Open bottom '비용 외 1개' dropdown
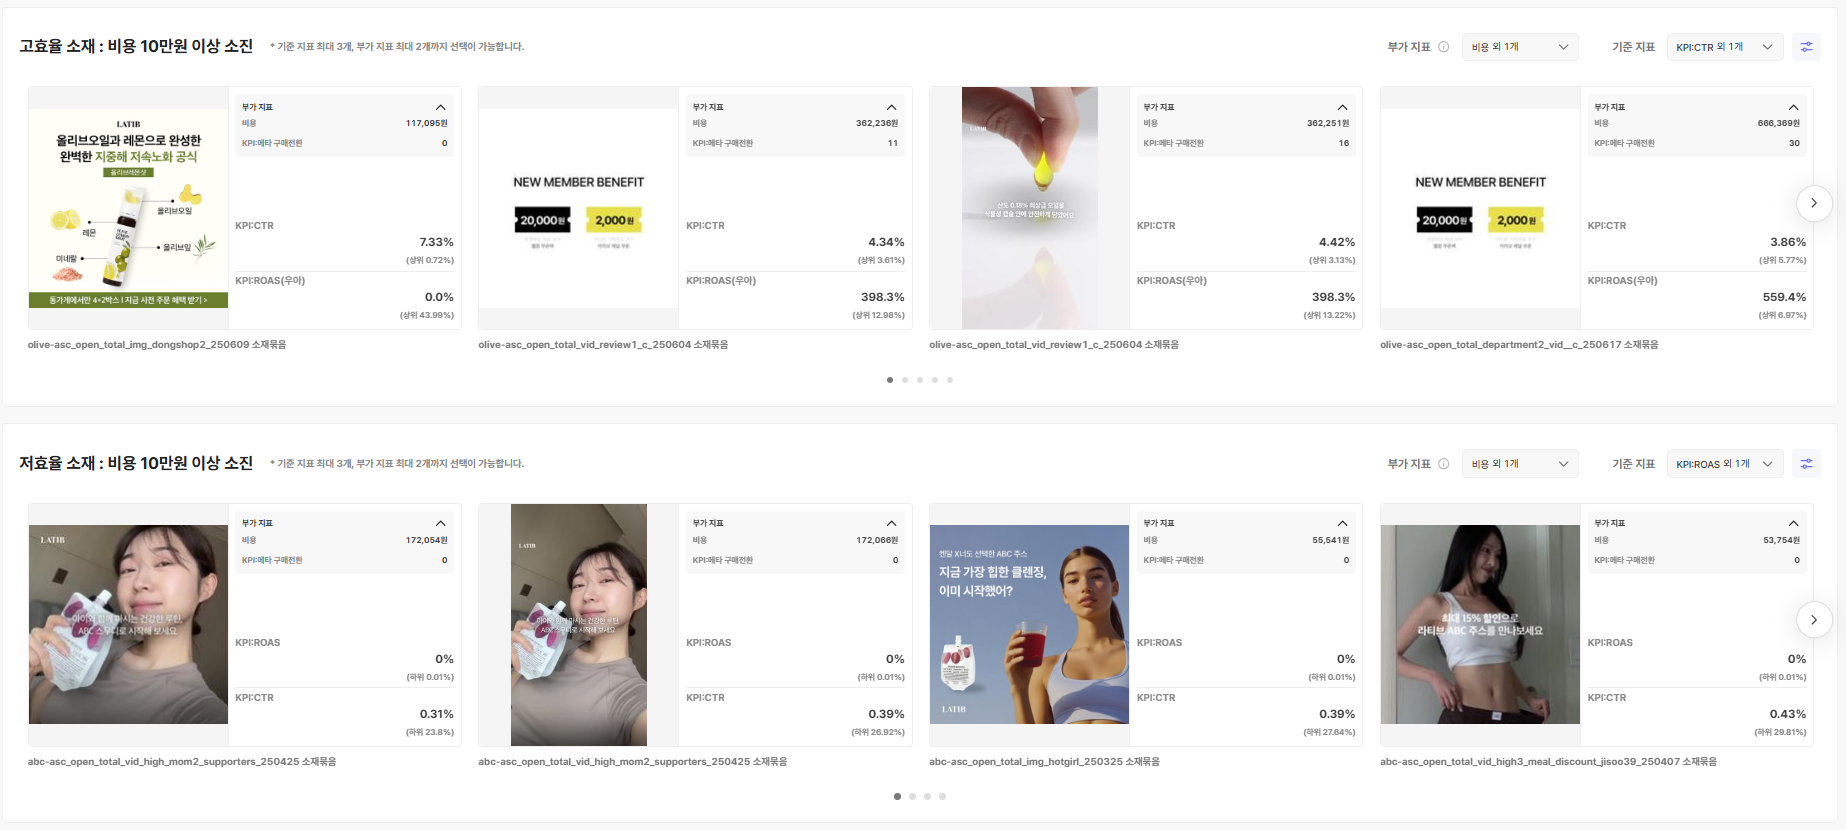Viewport: 1846px width, 830px height. coord(1520,464)
